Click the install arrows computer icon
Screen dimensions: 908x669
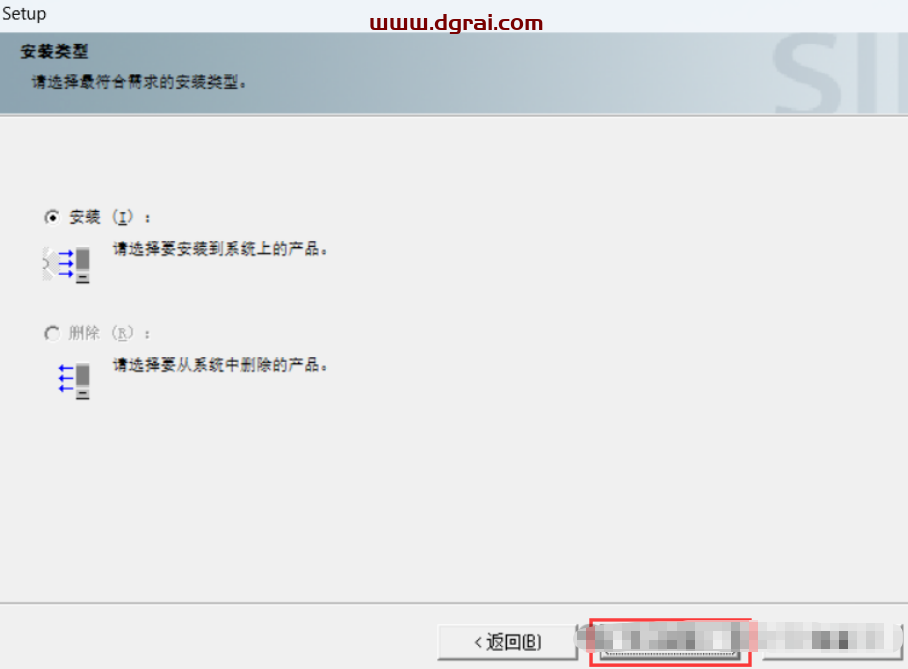(x=67, y=265)
